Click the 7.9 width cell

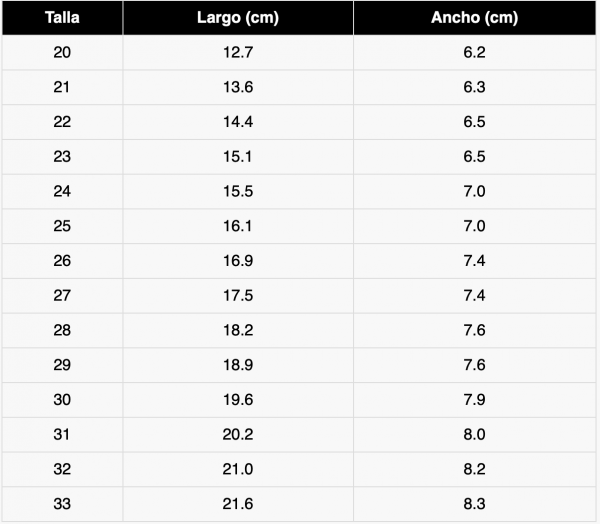click(x=475, y=400)
